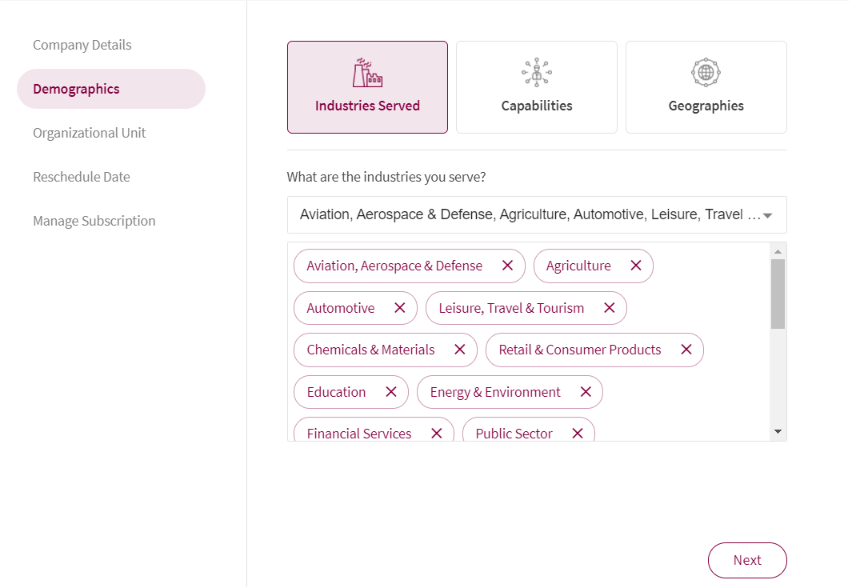The image size is (849, 587).
Task: Delete the Automotive chip via X
Action: (x=400, y=308)
